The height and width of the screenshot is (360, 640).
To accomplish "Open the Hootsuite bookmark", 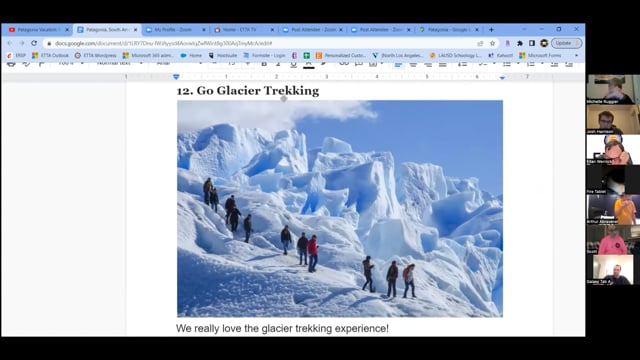I will coord(223,55).
